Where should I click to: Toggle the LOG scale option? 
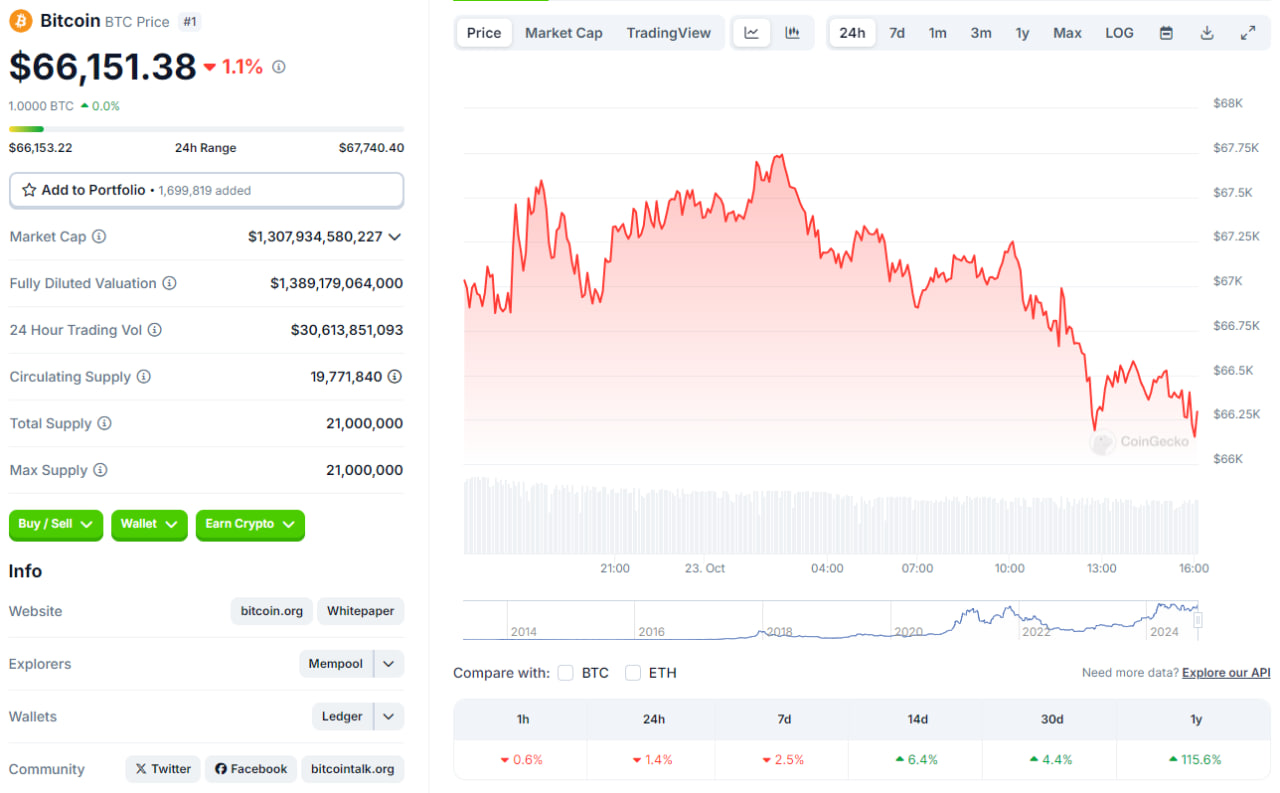(x=1119, y=33)
